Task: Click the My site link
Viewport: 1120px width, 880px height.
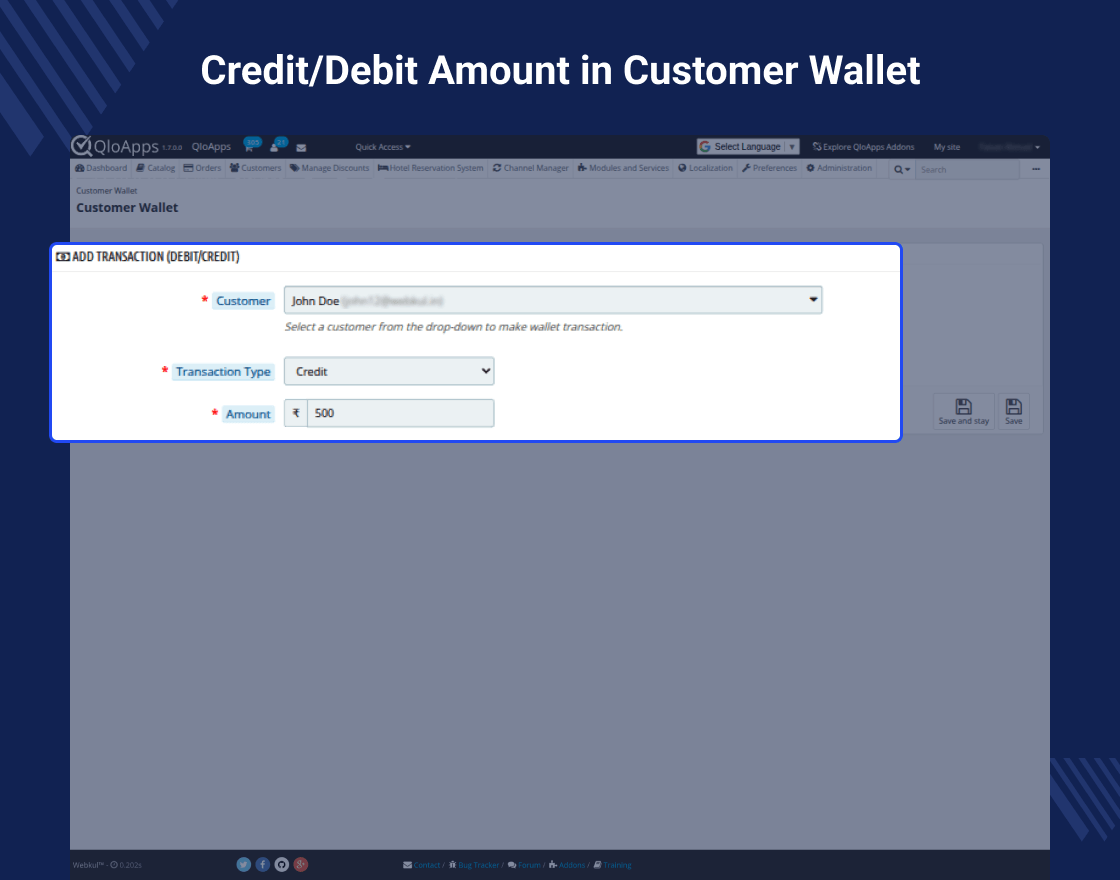Action: pos(947,147)
